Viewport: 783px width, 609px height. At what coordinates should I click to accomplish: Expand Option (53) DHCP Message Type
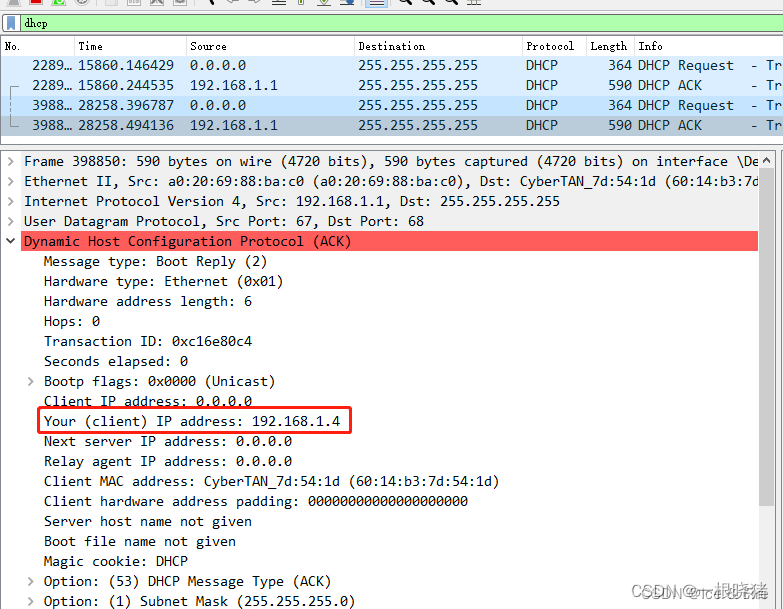click(x=30, y=582)
